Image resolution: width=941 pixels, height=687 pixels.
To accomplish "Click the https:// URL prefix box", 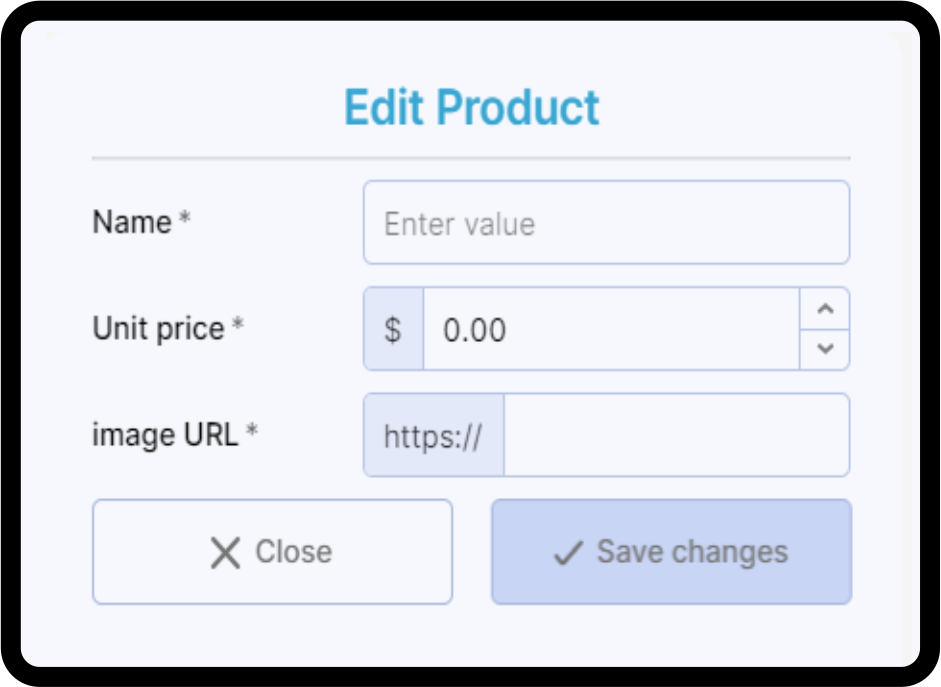I will [x=434, y=436].
